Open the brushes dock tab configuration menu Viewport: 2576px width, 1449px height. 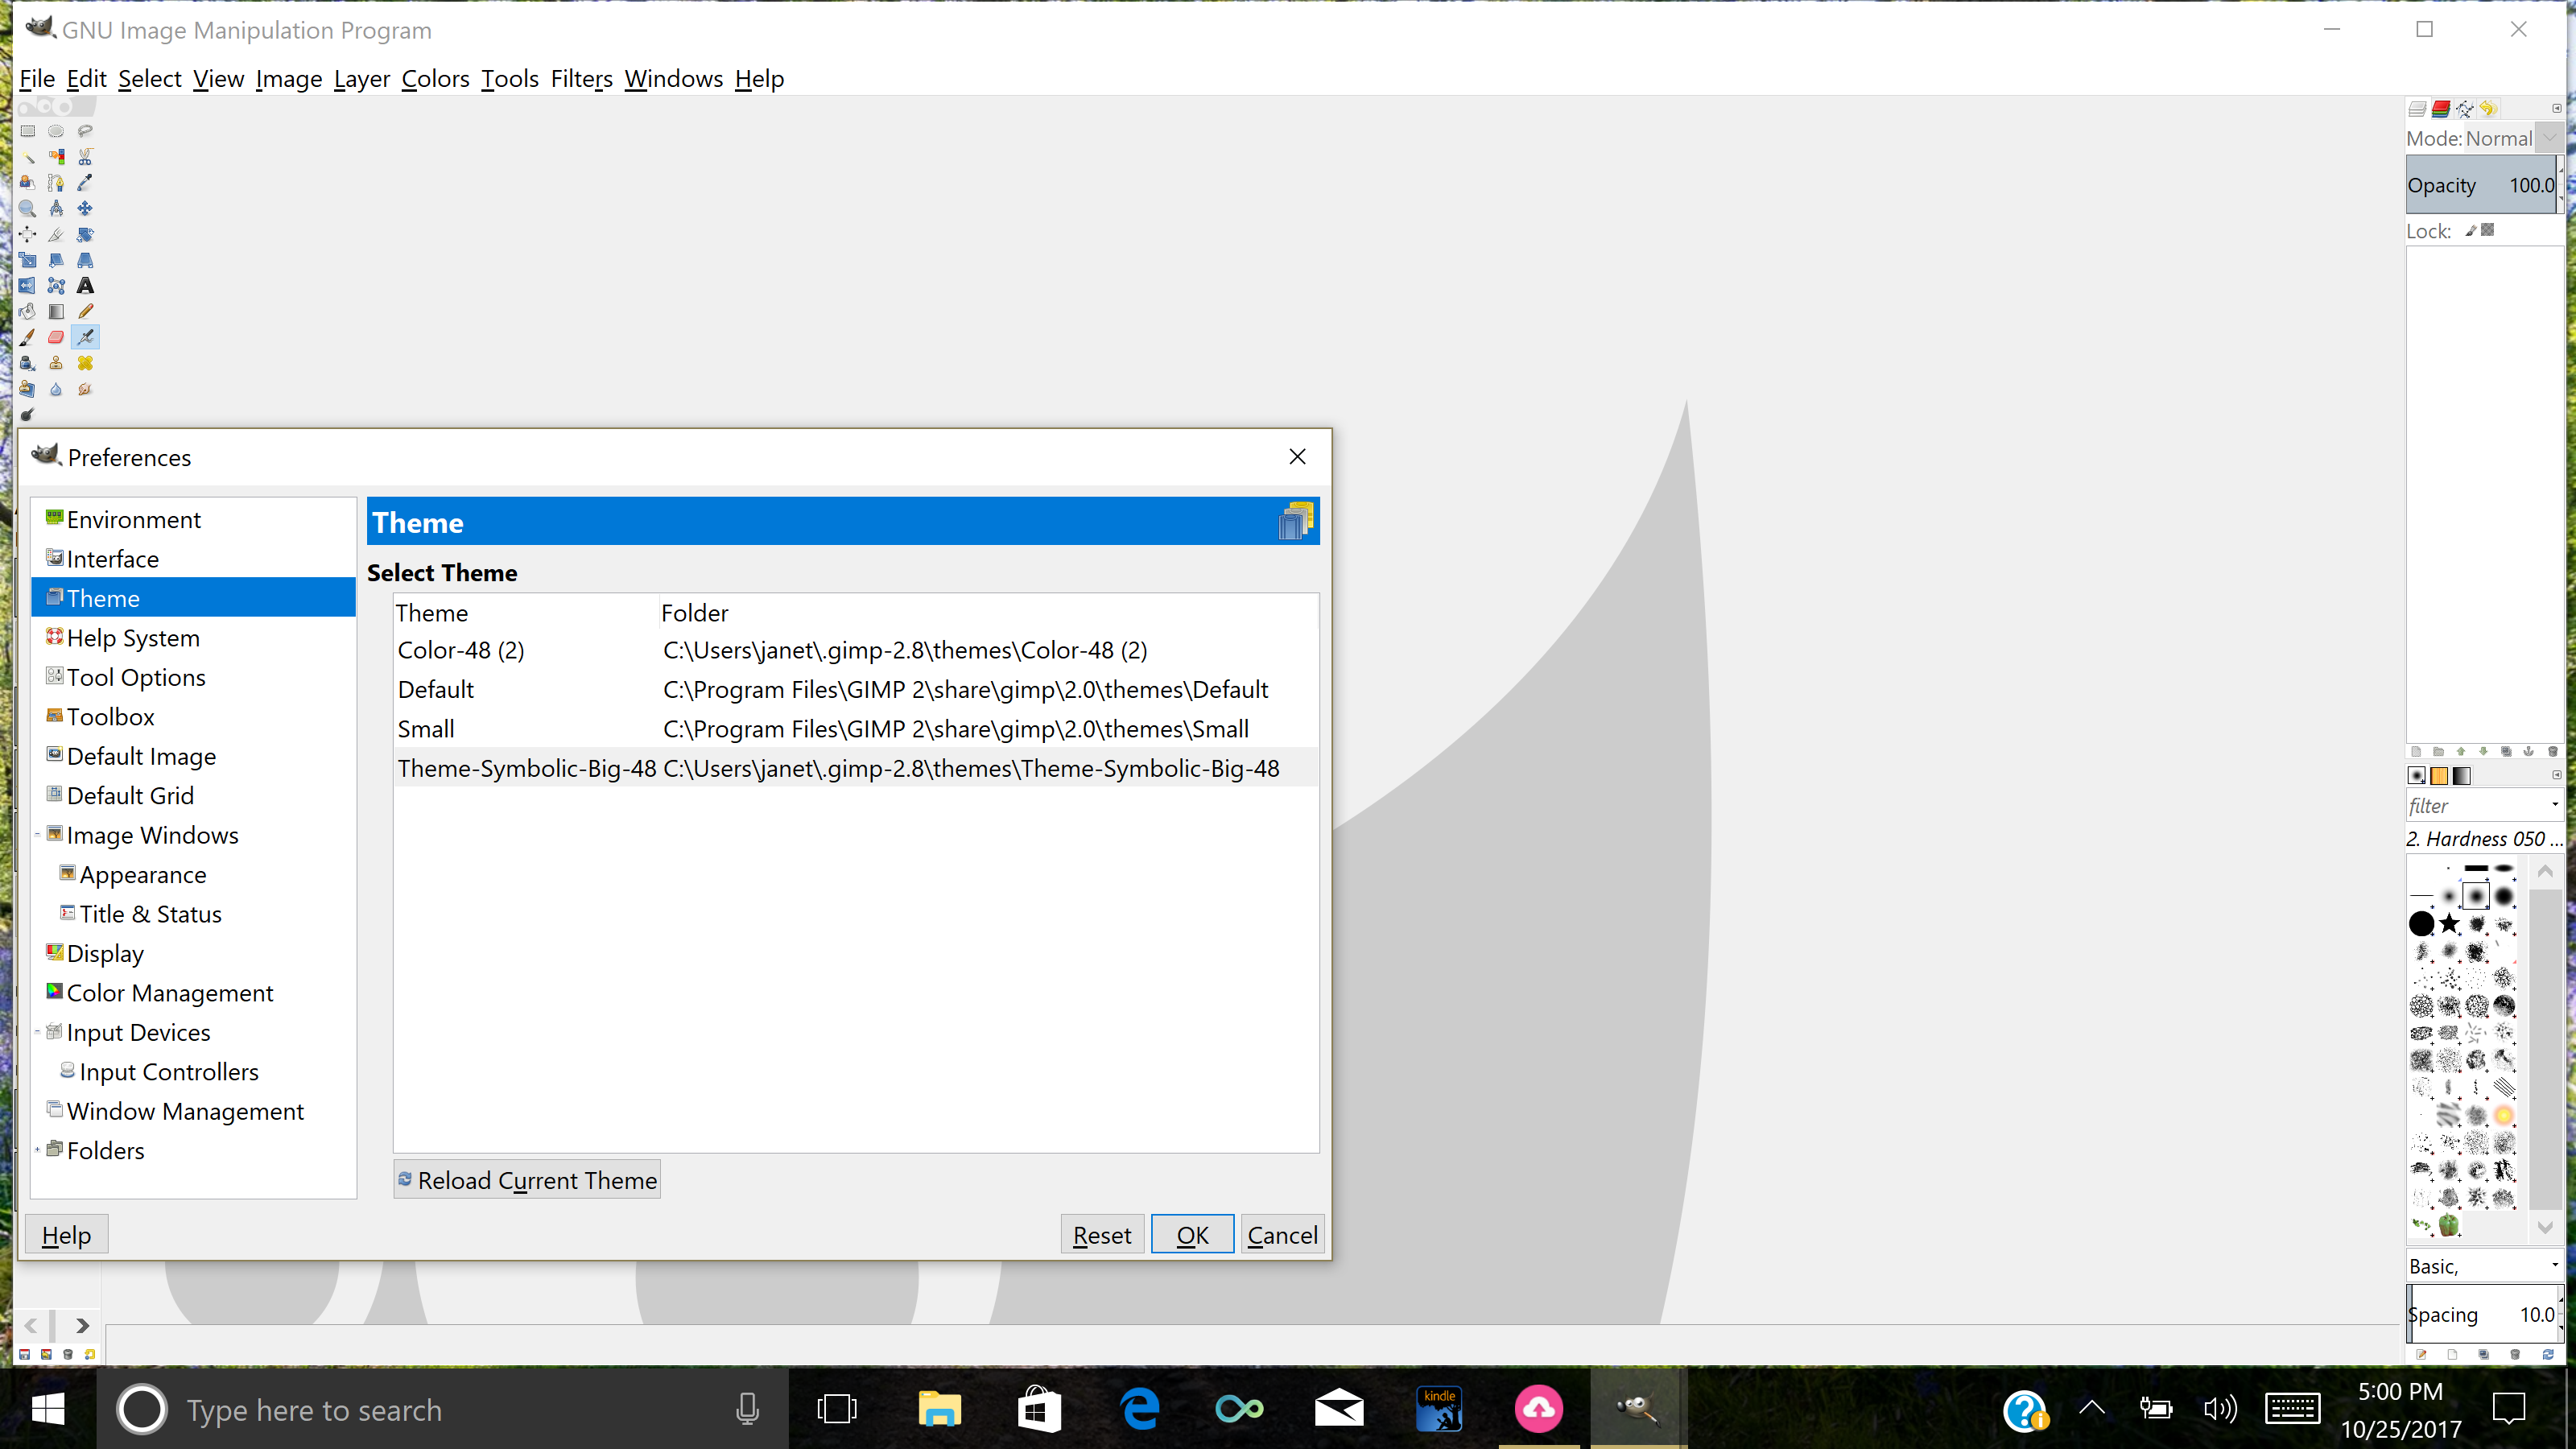click(x=2557, y=775)
